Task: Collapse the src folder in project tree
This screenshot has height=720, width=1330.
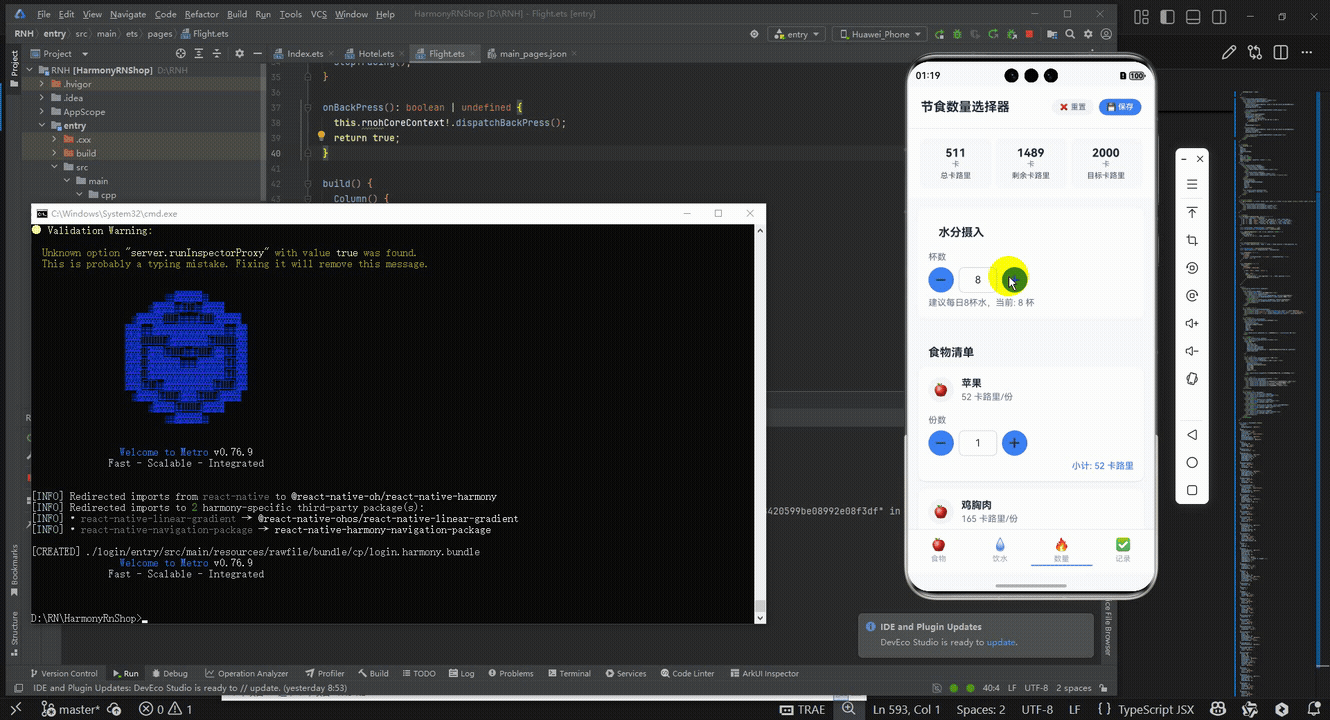Action: (55, 167)
